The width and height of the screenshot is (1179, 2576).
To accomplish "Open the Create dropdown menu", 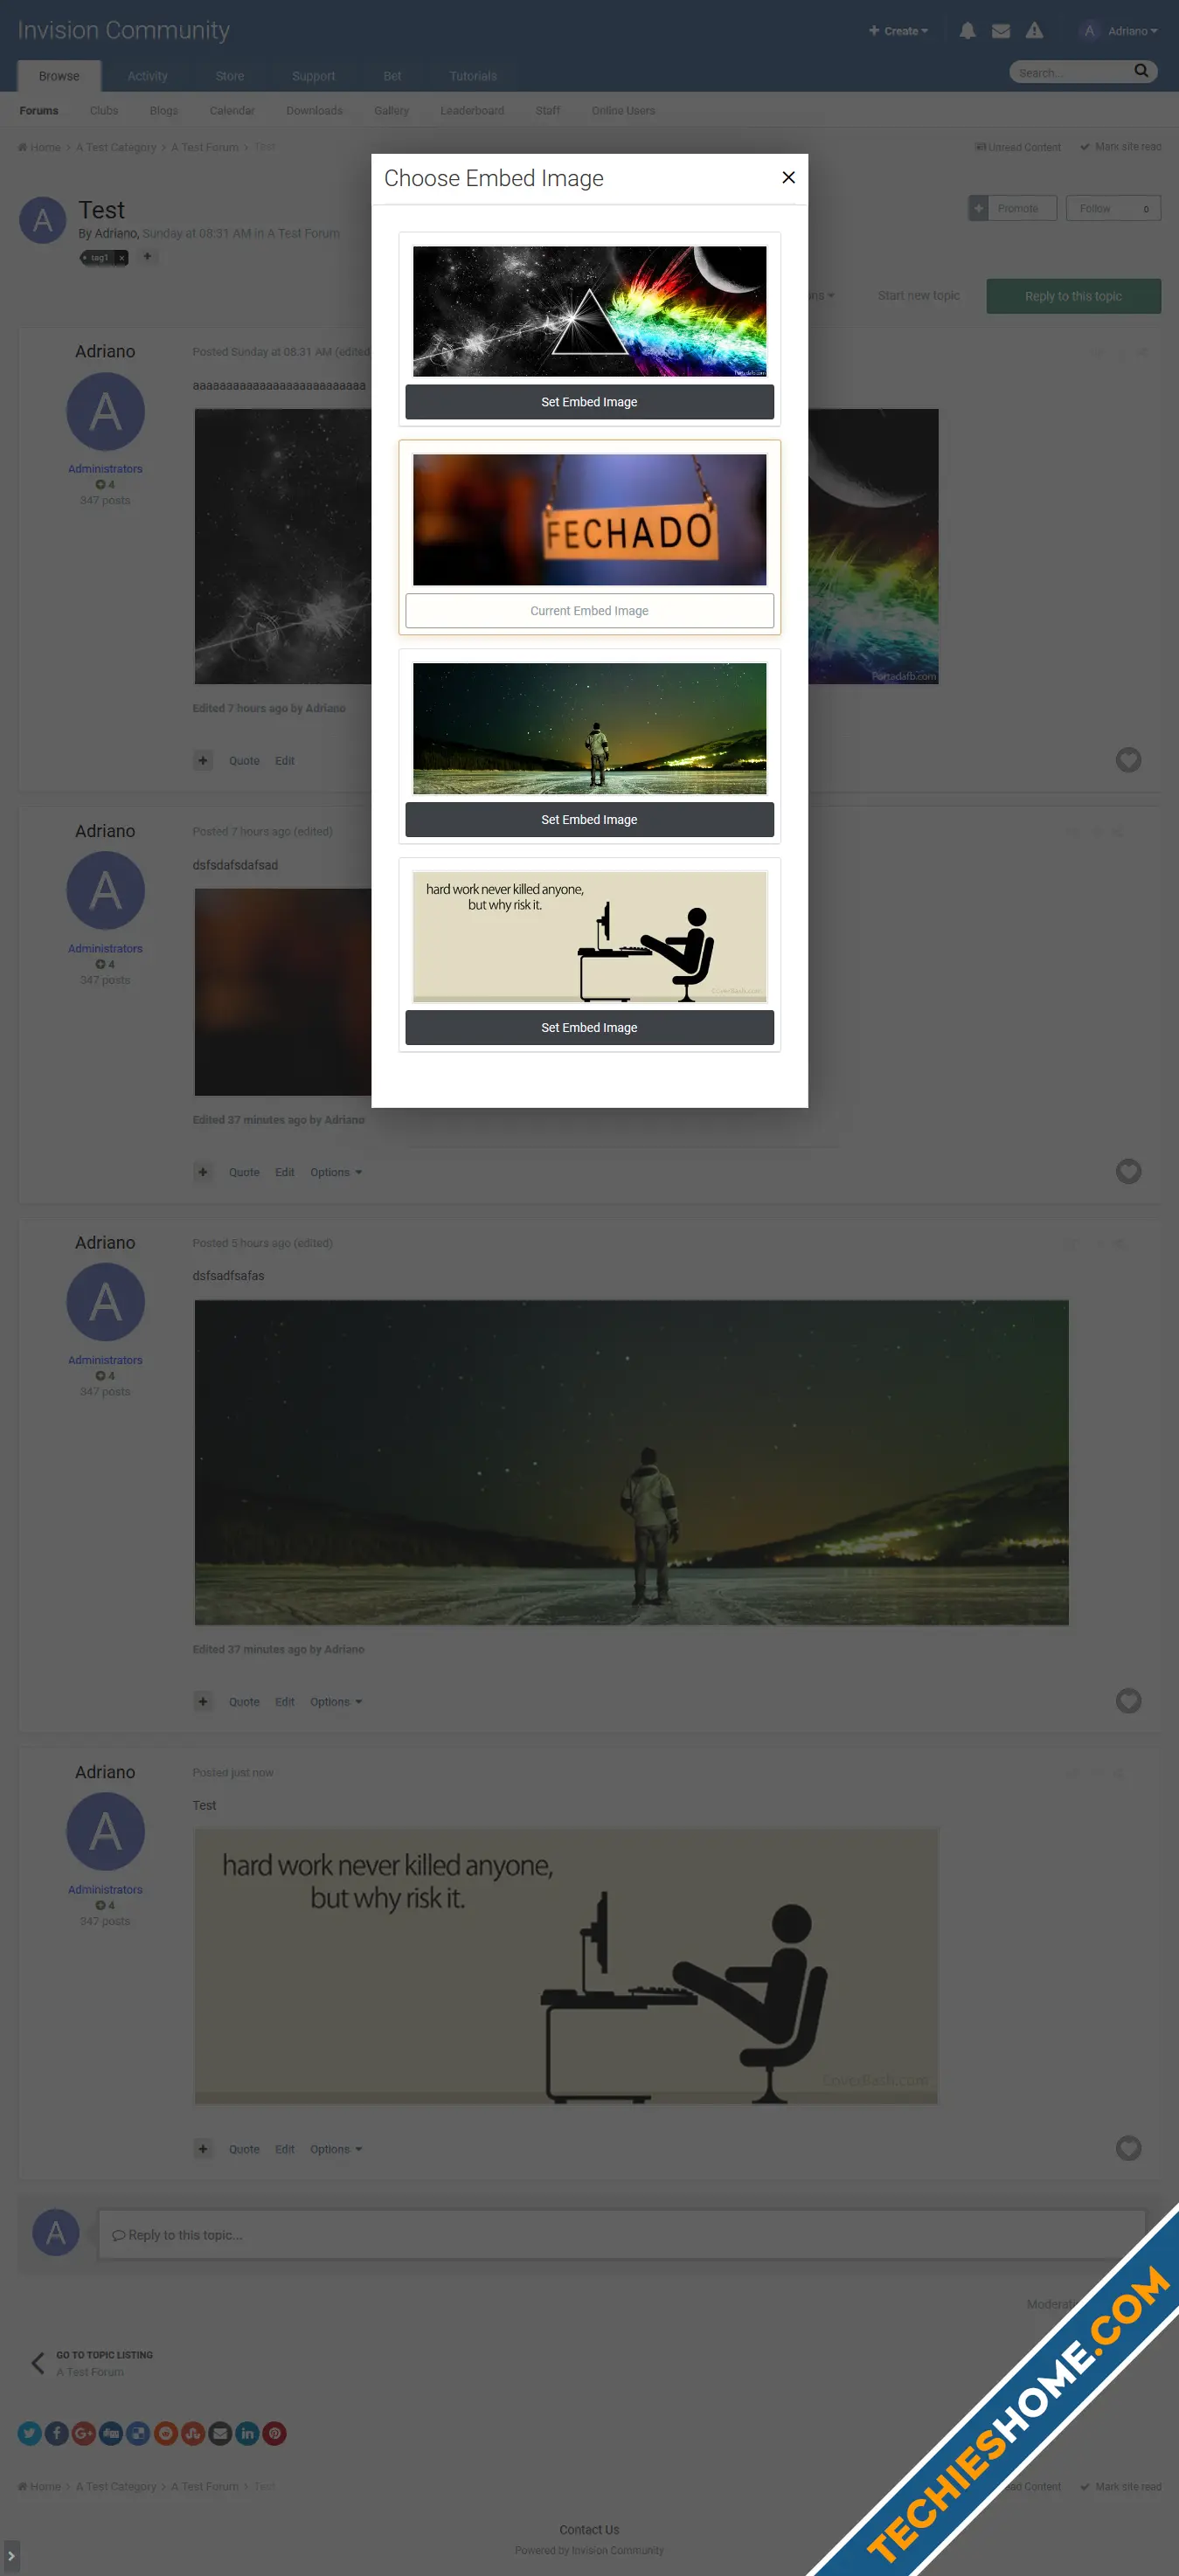I will pos(898,31).
